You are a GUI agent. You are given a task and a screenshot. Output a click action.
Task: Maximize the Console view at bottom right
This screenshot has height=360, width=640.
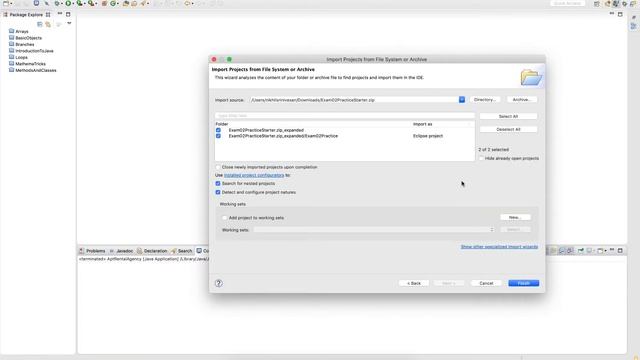(x=620, y=250)
